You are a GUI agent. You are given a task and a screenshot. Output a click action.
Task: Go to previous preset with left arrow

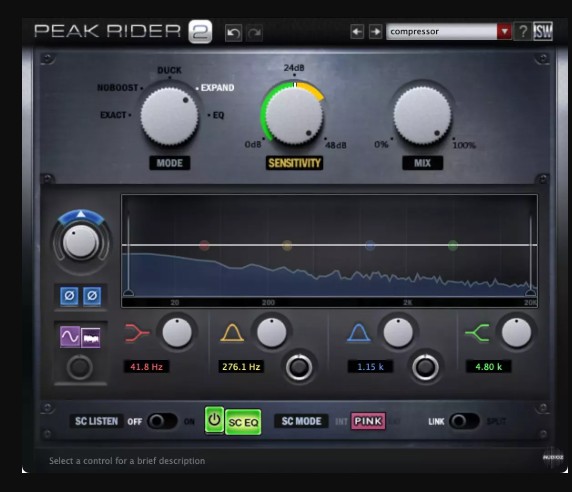tap(357, 32)
